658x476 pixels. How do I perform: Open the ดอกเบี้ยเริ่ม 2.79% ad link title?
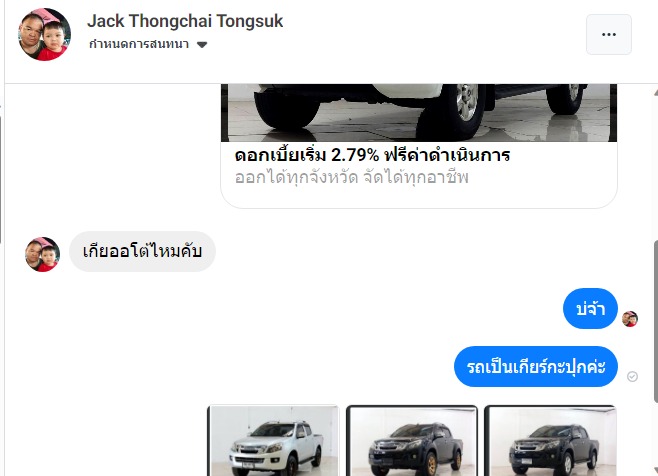click(372, 155)
